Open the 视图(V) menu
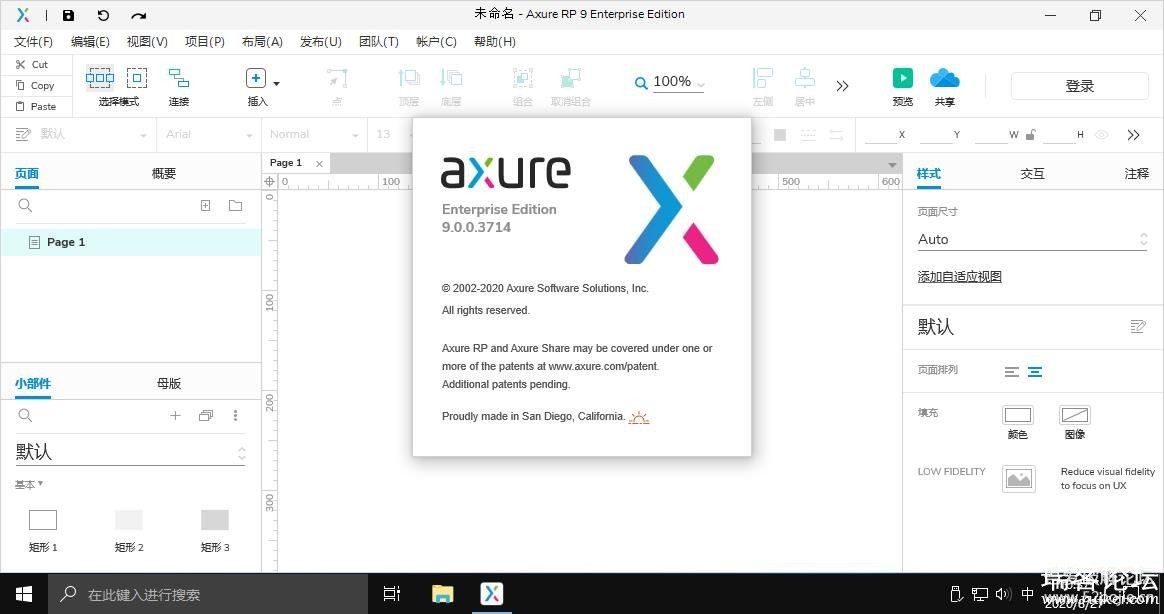 click(147, 42)
